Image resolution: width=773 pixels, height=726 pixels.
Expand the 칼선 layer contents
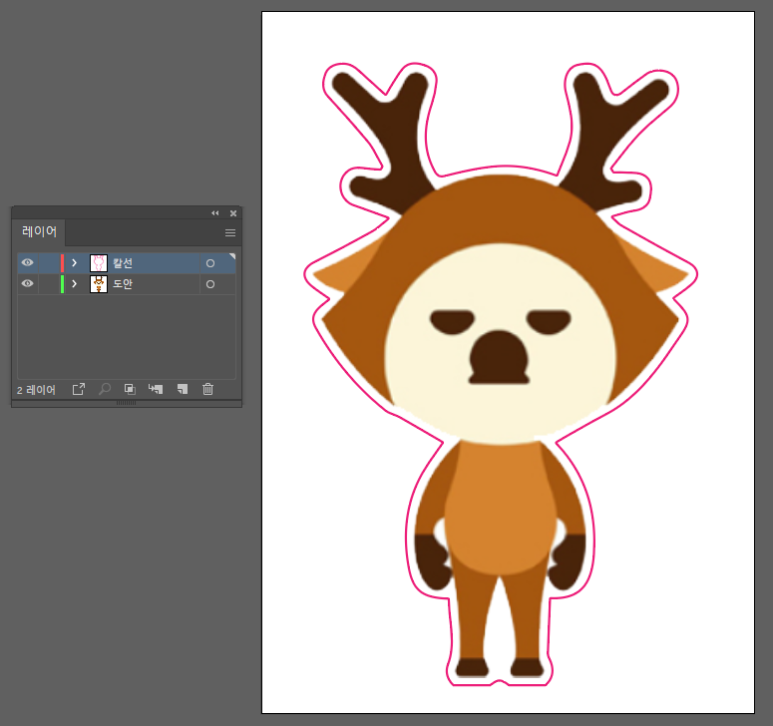pos(74,263)
